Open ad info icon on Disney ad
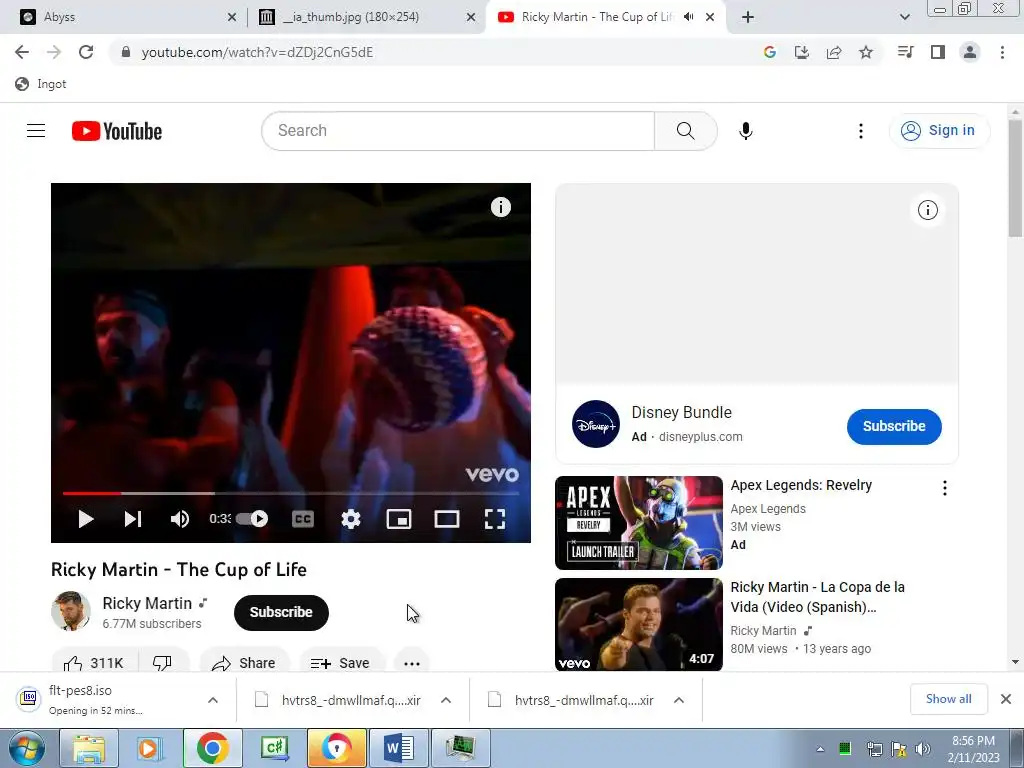 pyautogui.click(x=928, y=210)
